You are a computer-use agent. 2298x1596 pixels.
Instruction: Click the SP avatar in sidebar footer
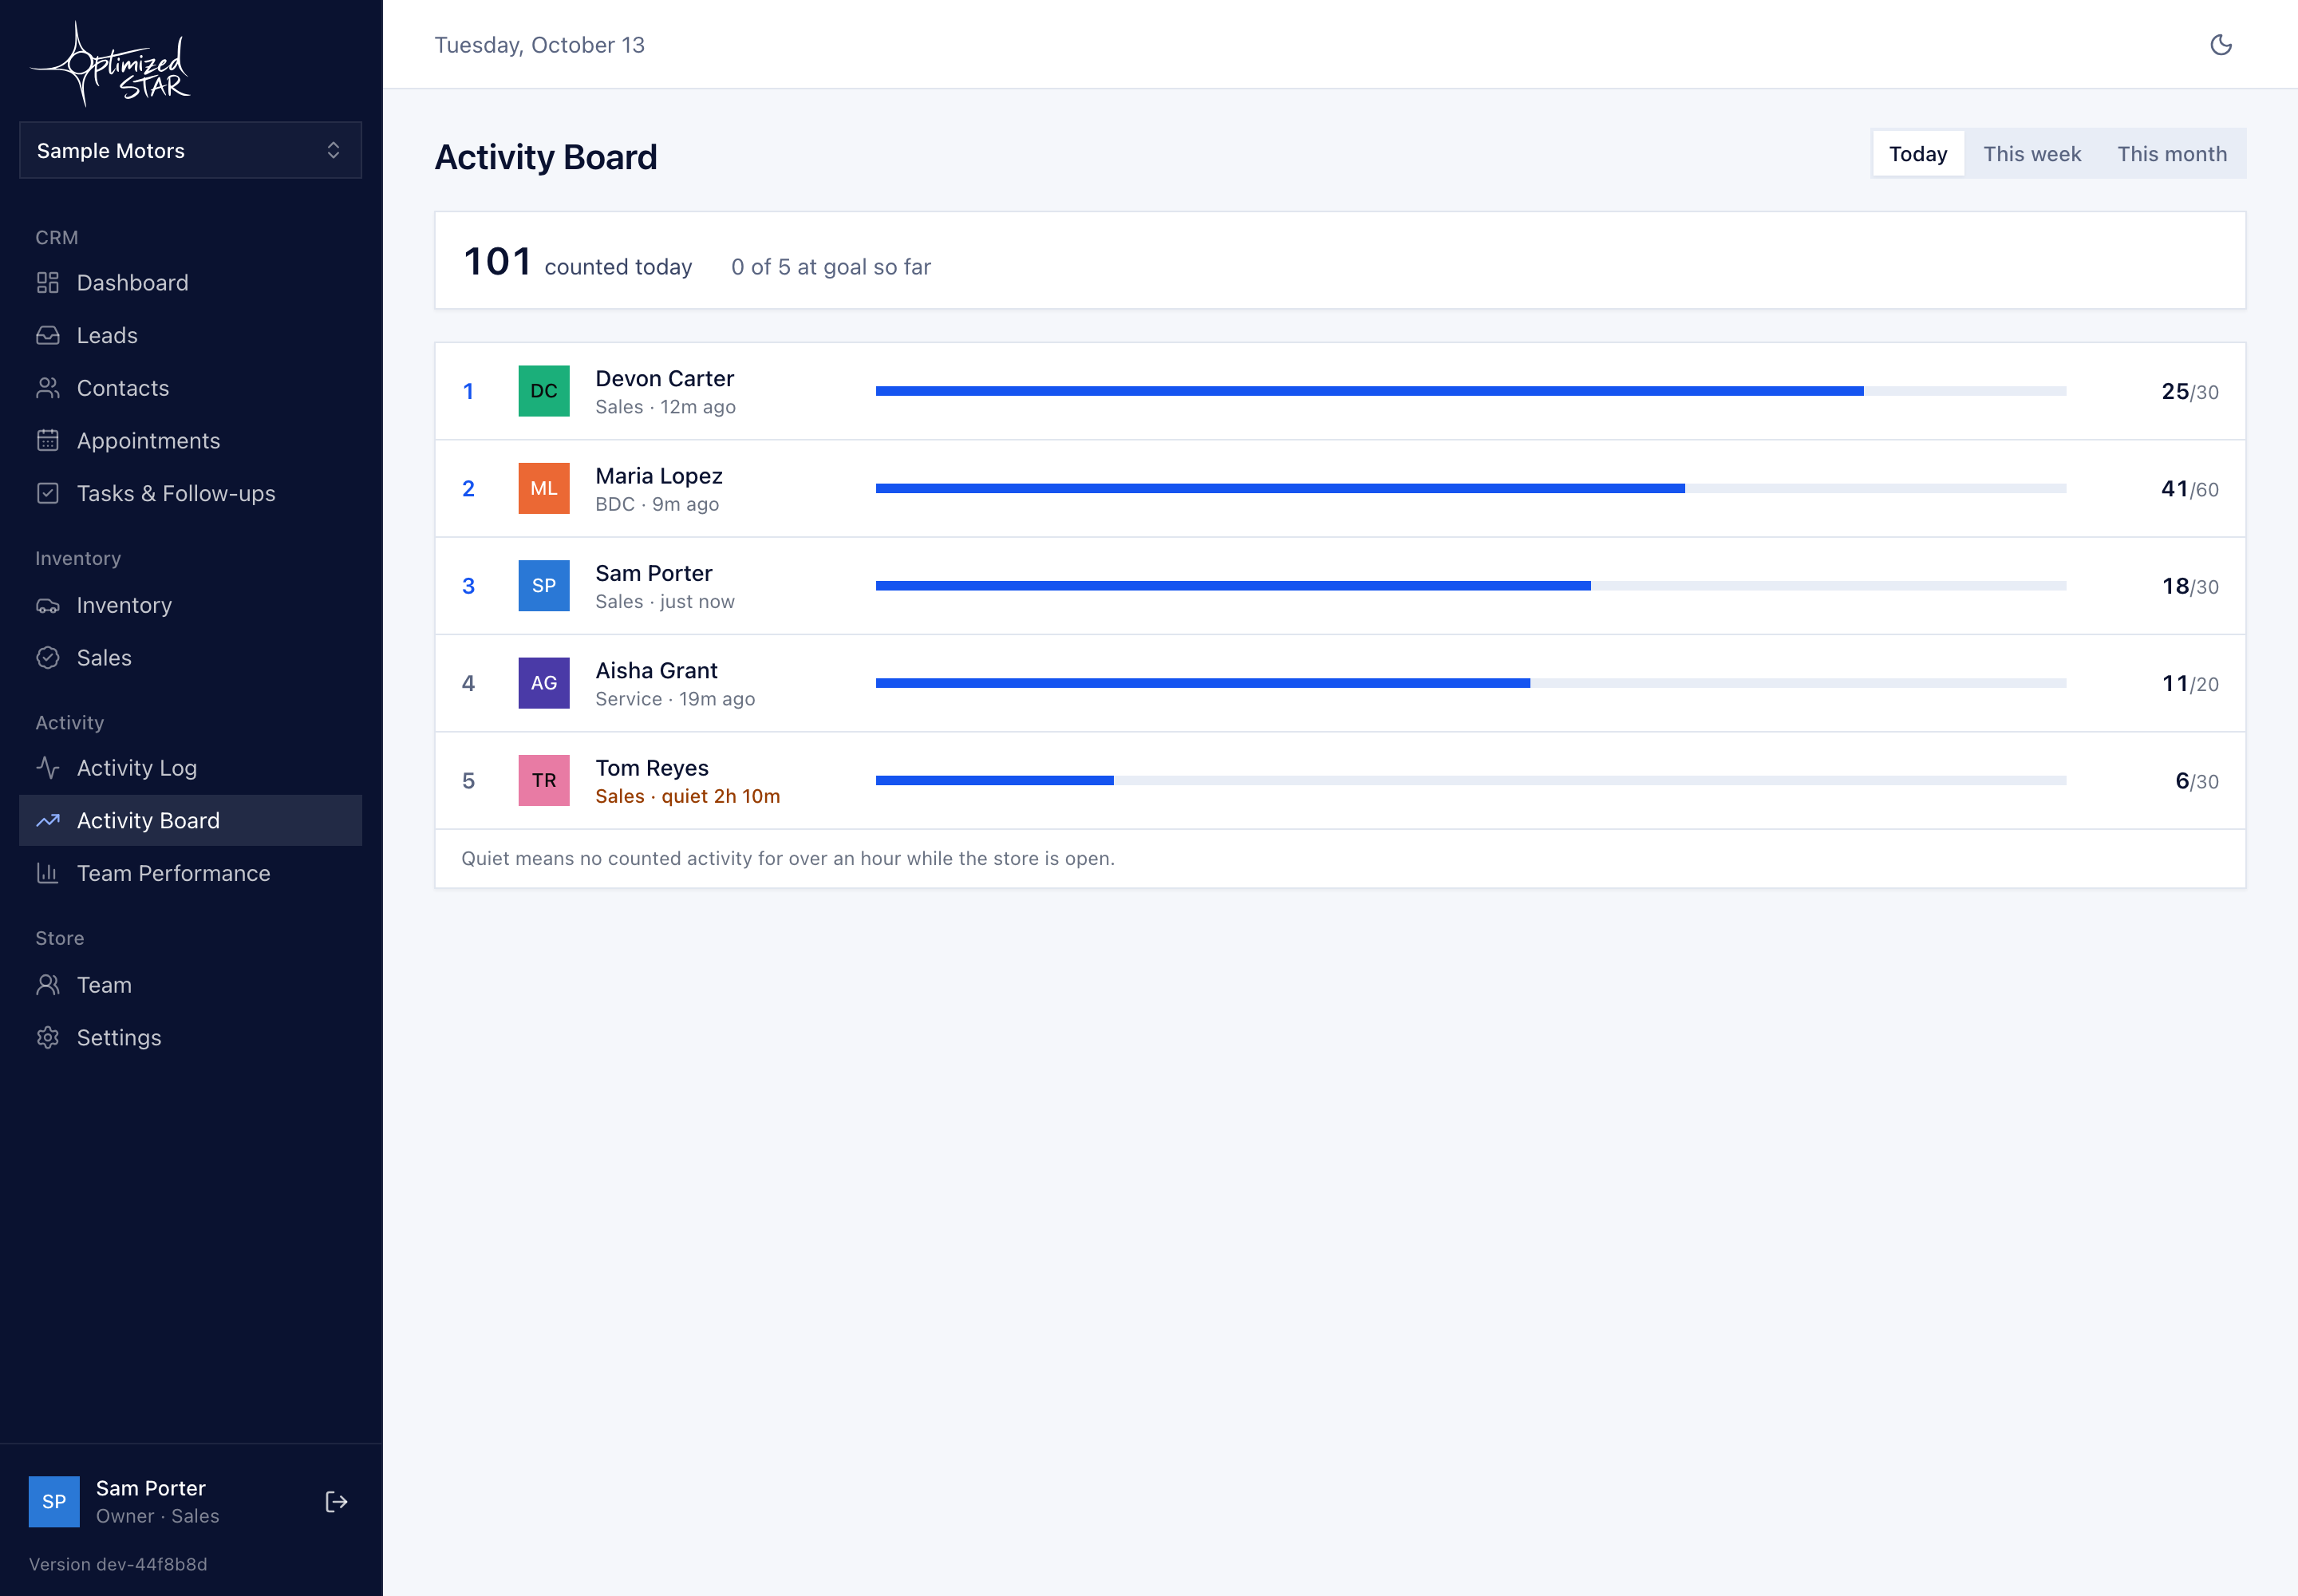pos(54,1501)
